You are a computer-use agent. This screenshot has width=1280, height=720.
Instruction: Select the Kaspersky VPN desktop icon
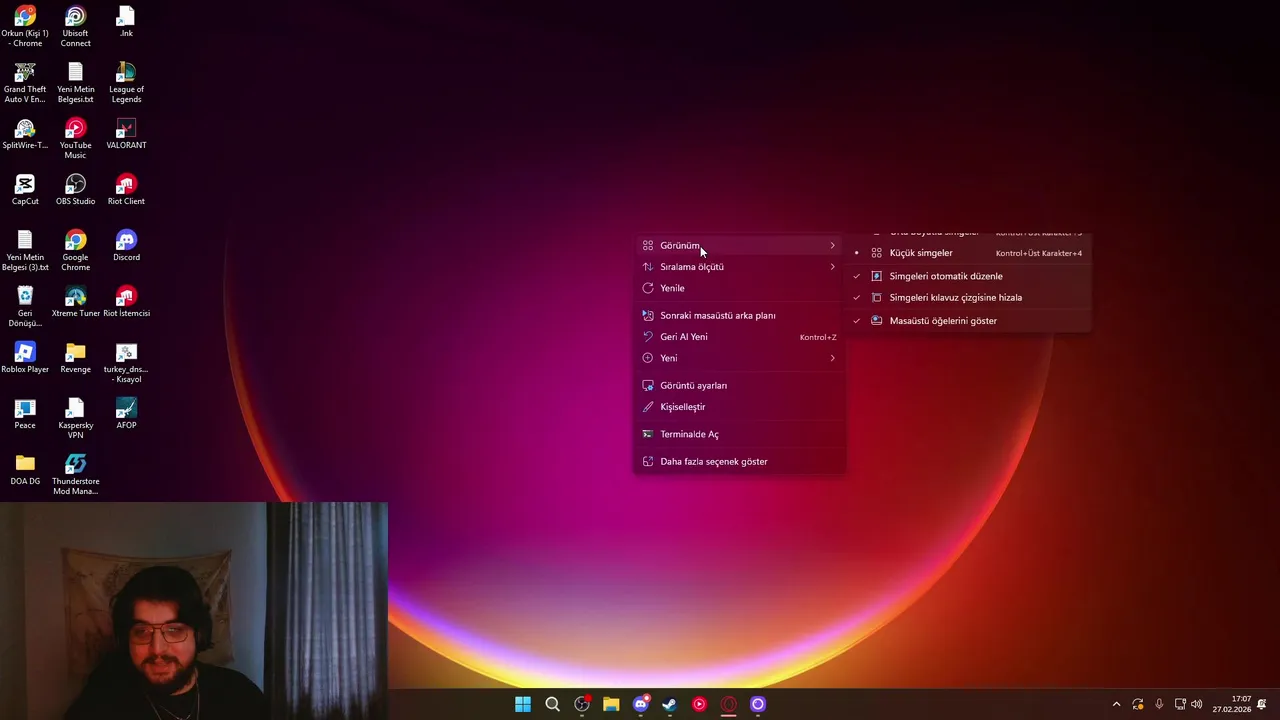tap(75, 419)
